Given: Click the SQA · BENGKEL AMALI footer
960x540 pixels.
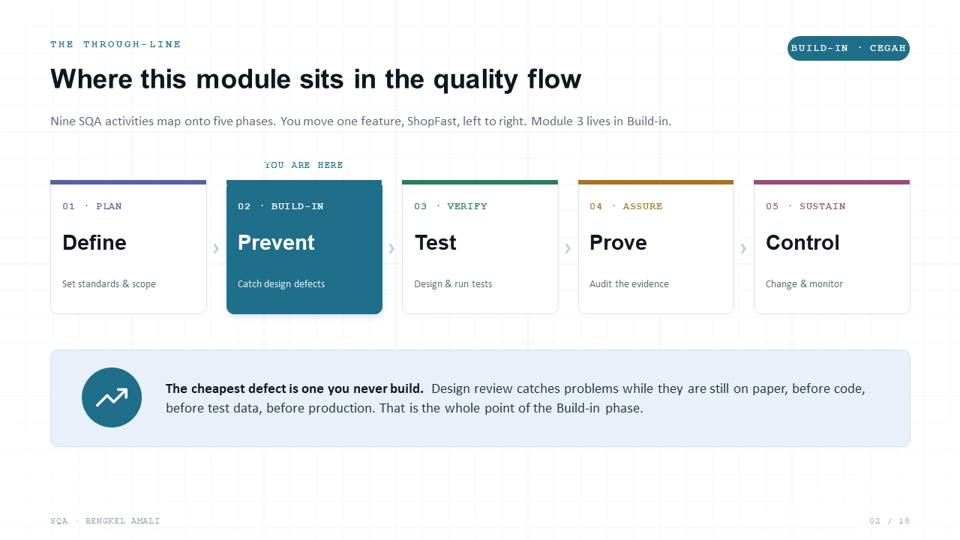Looking at the screenshot, I should tap(105, 520).
